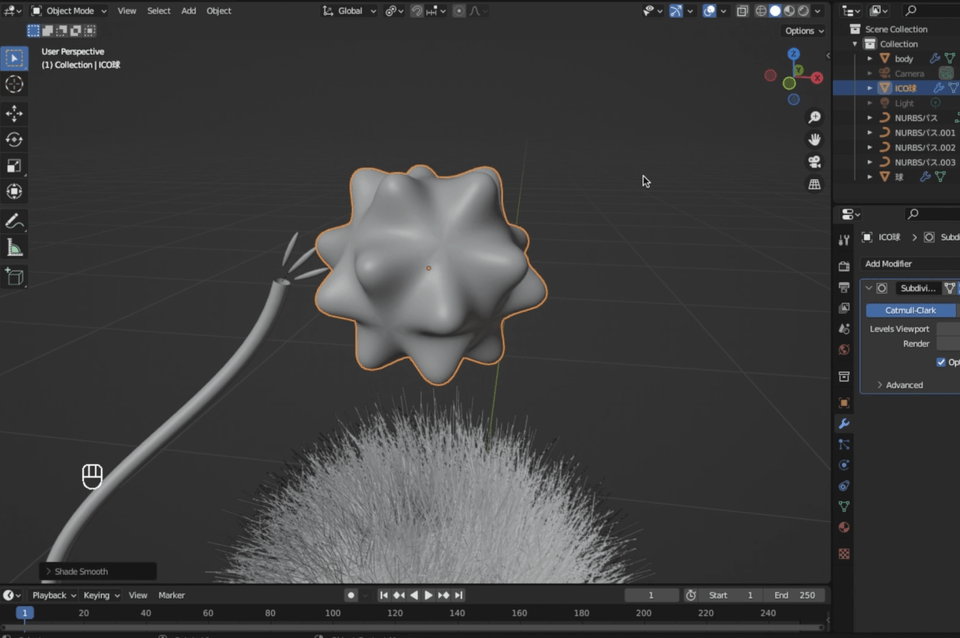Viewport: 960px width, 638px height.
Task: Expand the body object in outliner
Action: click(x=870, y=59)
